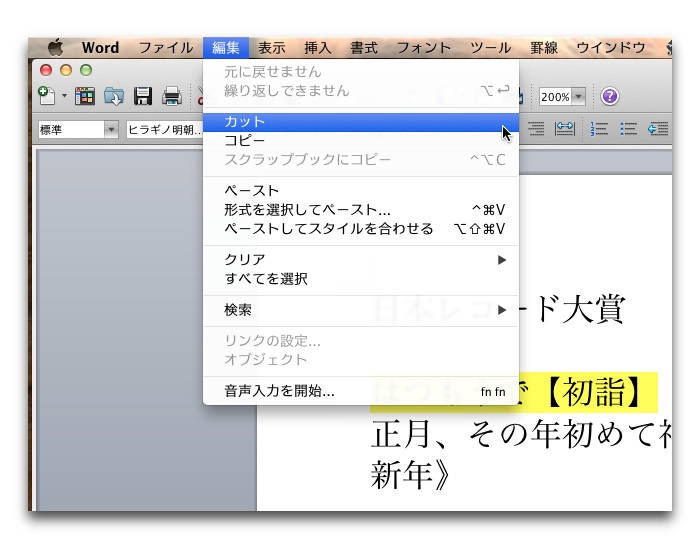The image size is (700, 547).
Task: Open the ウインドウ menu
Action: pyautogui.click(x=611, y=47)
